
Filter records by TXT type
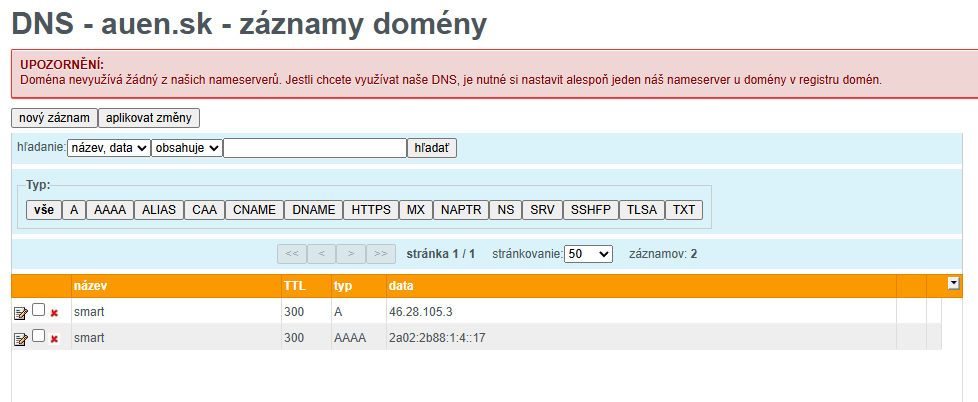(683, 210)
